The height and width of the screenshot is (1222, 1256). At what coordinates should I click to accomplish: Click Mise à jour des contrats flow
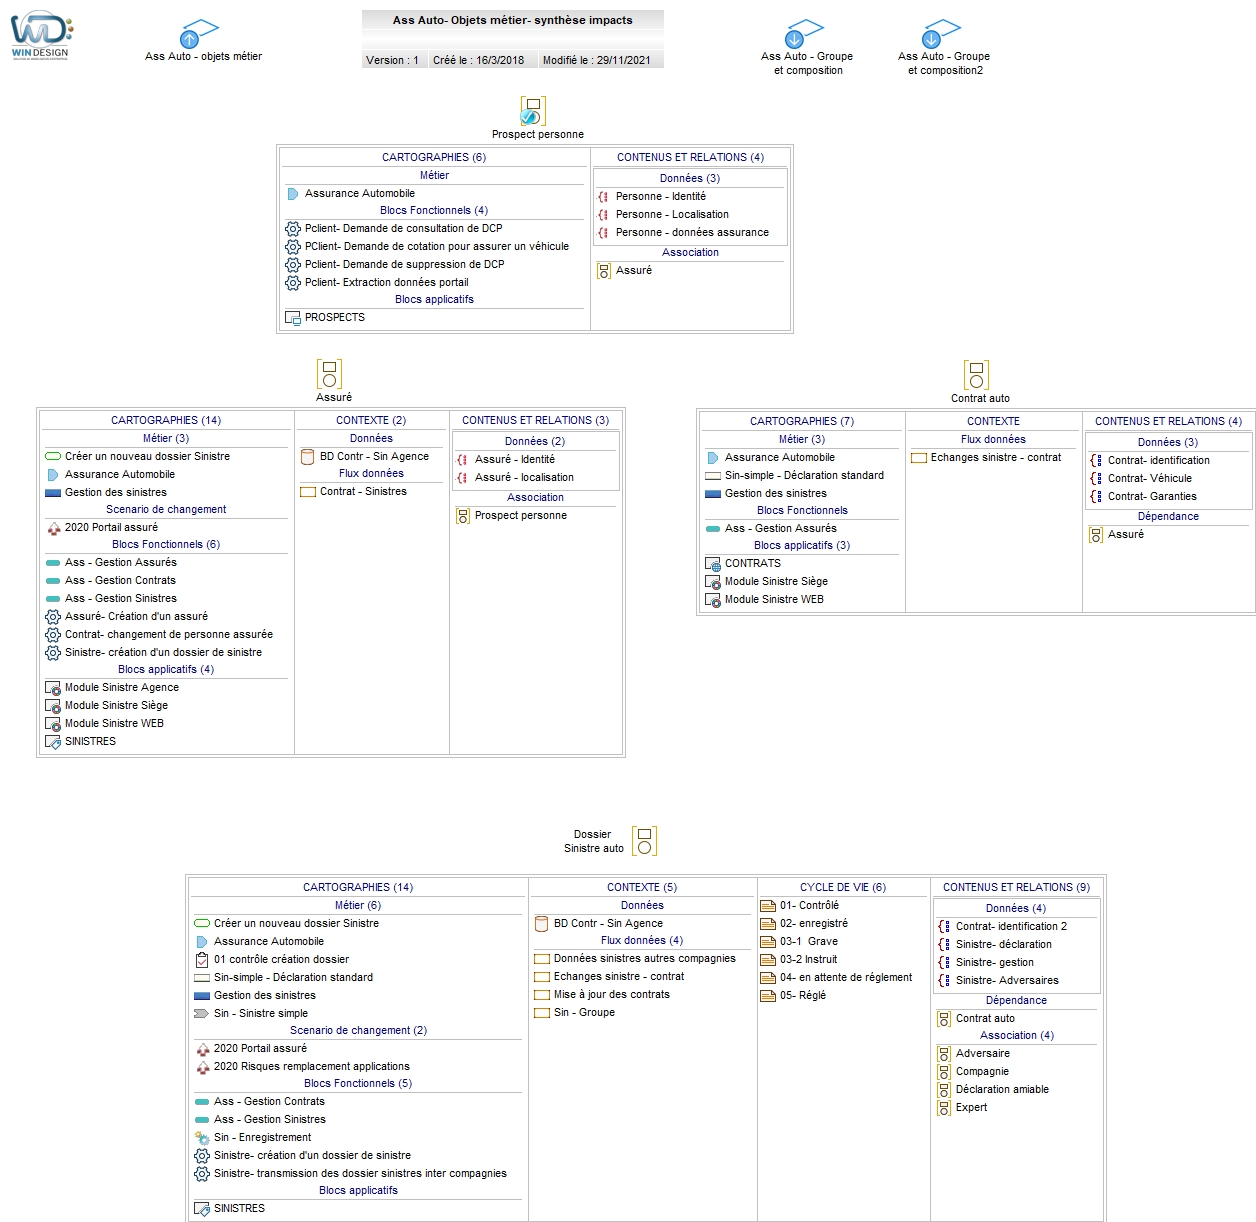click(x=612, y=995)
